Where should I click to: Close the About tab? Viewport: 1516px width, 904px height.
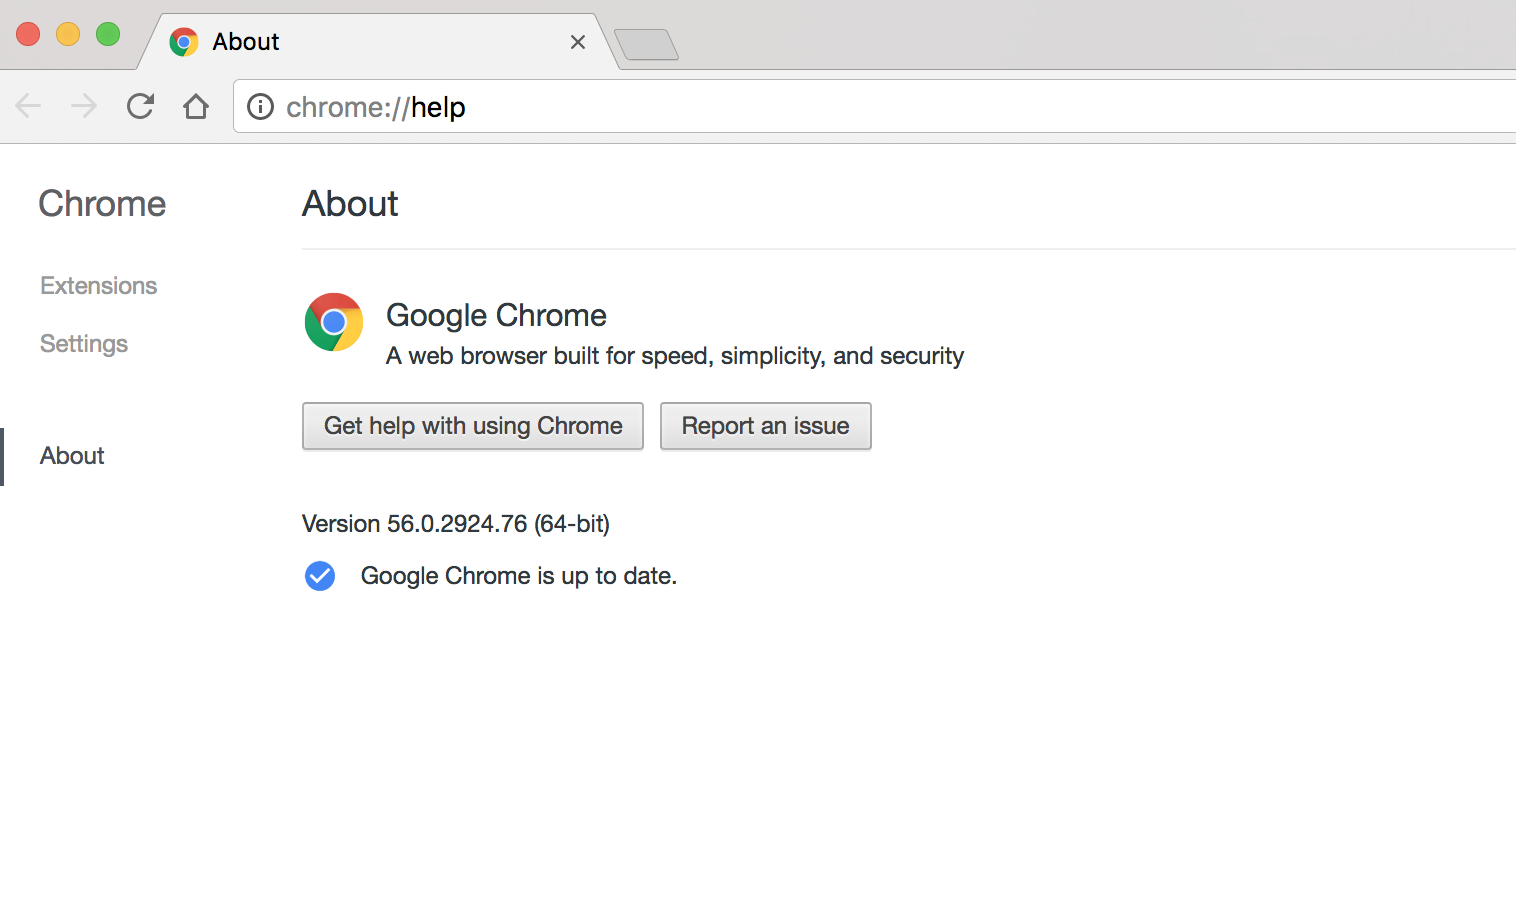[577, 42]
